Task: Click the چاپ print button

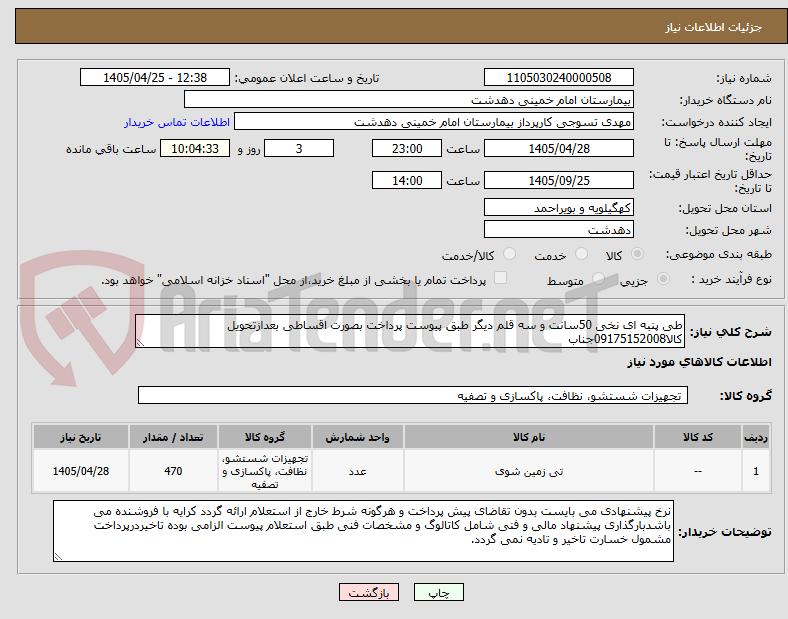Action: [x=439, y=592]
